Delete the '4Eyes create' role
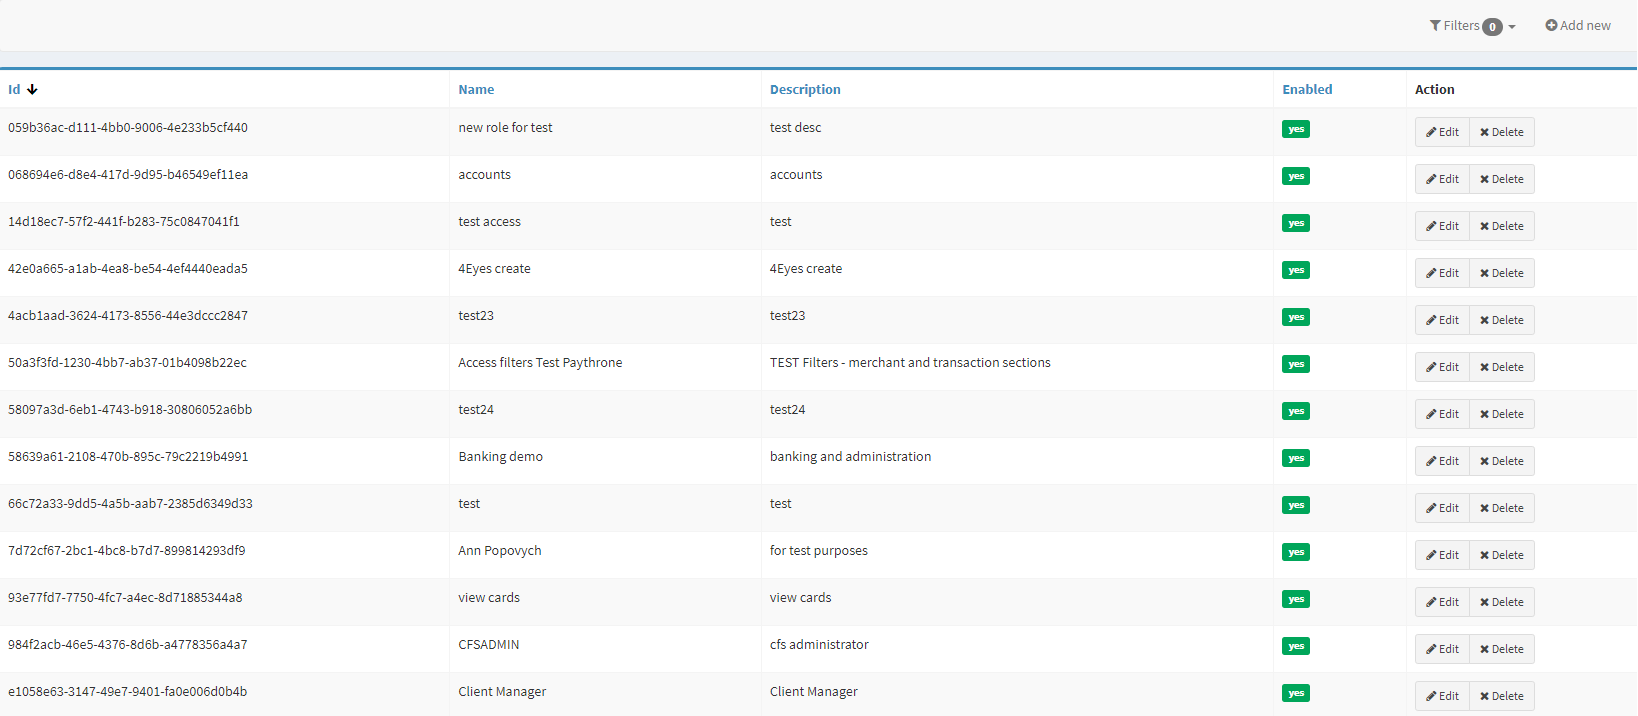Image resolution: width=1638 pixels, height=716 pixels. coord(1502,273)
